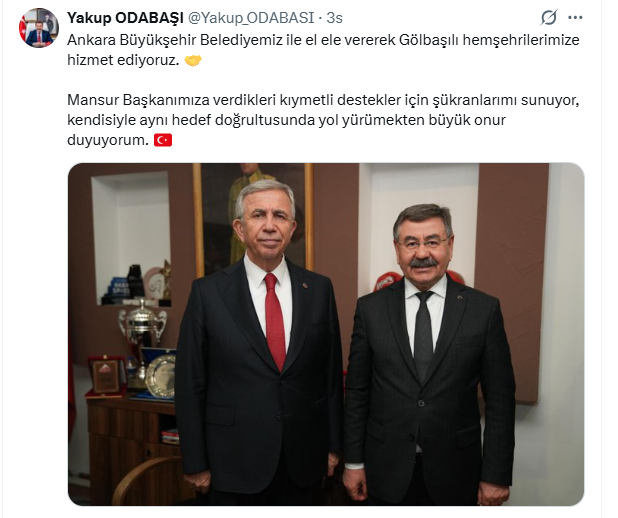
Task: Click the red-framed plaque on the cabinet
Action: (x=106, y=376)
